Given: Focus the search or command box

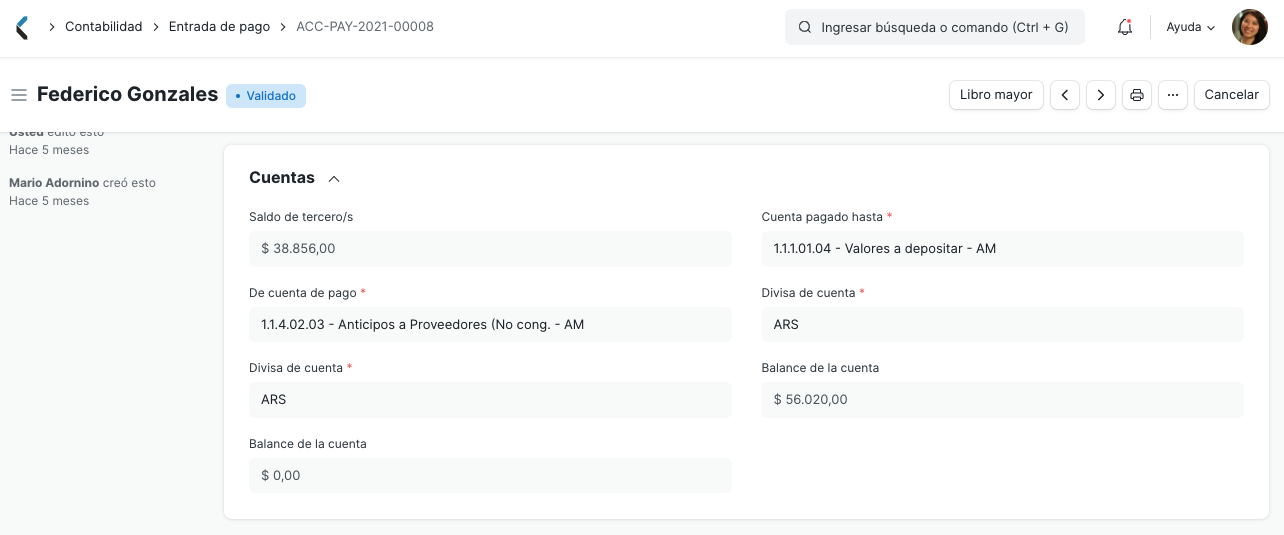Looking at the screenshot, I should [x=935, y=28].
